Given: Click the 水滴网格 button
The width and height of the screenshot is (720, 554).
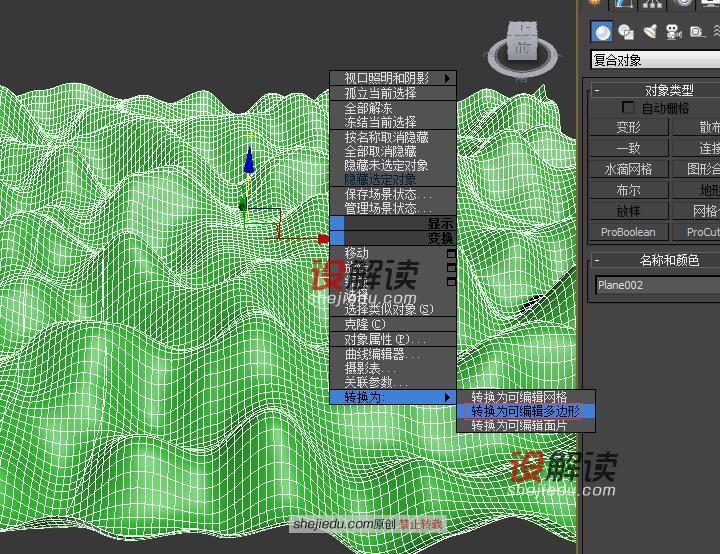Looking at the screenshot, I should click(628, 170).
